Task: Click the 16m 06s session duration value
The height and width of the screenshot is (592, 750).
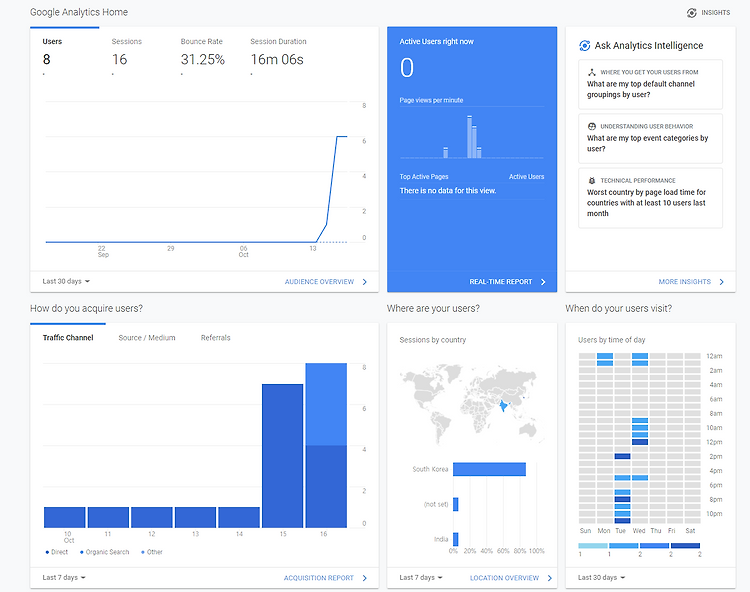Action: (277, 59)
